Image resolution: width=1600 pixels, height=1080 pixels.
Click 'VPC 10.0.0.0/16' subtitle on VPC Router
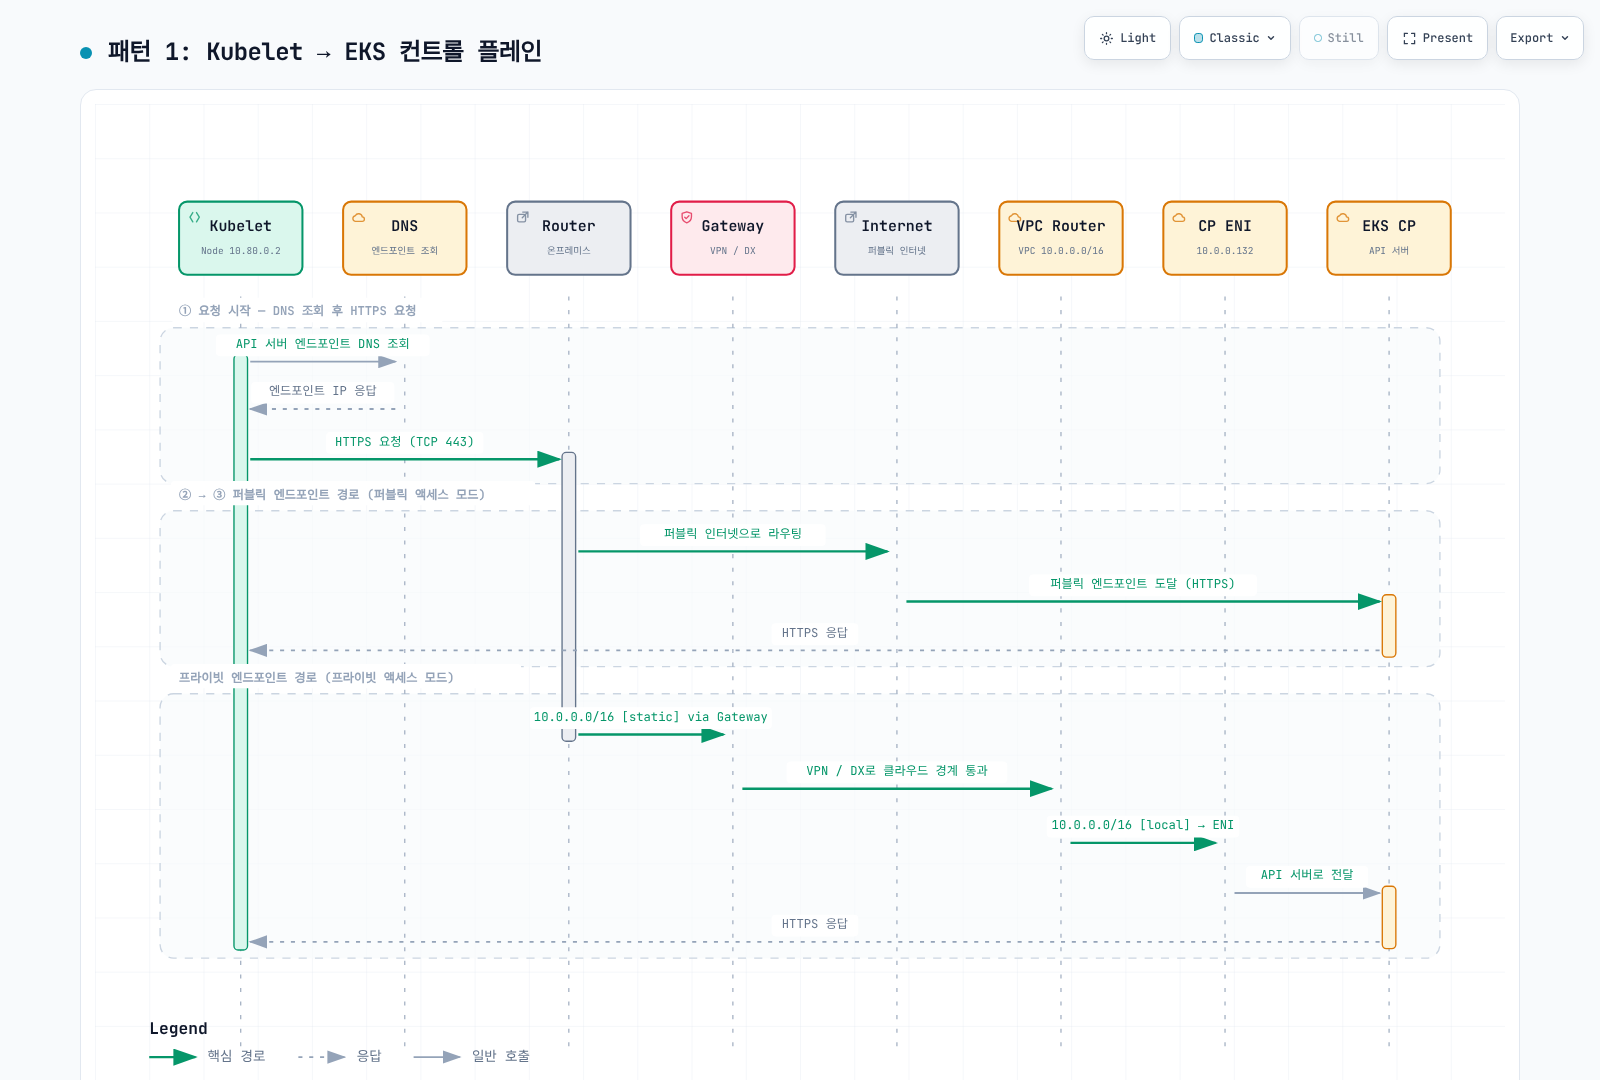pos(1061,251)
